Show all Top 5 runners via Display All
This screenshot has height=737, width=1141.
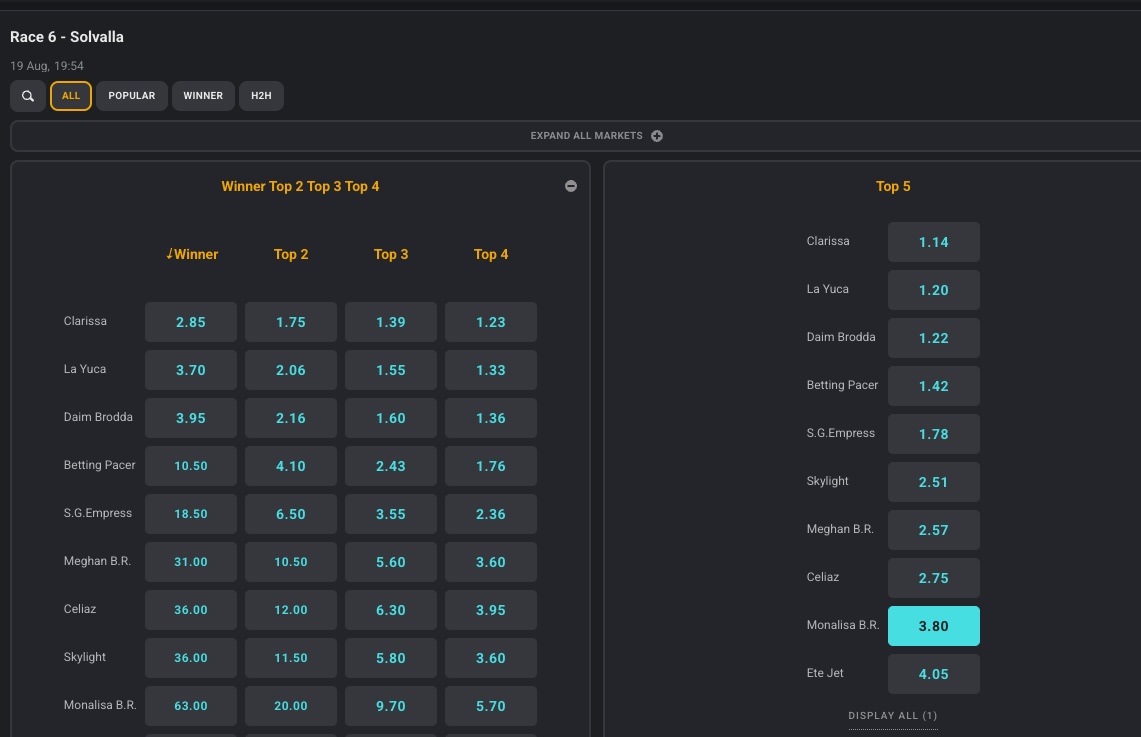[x=892, y=716]
